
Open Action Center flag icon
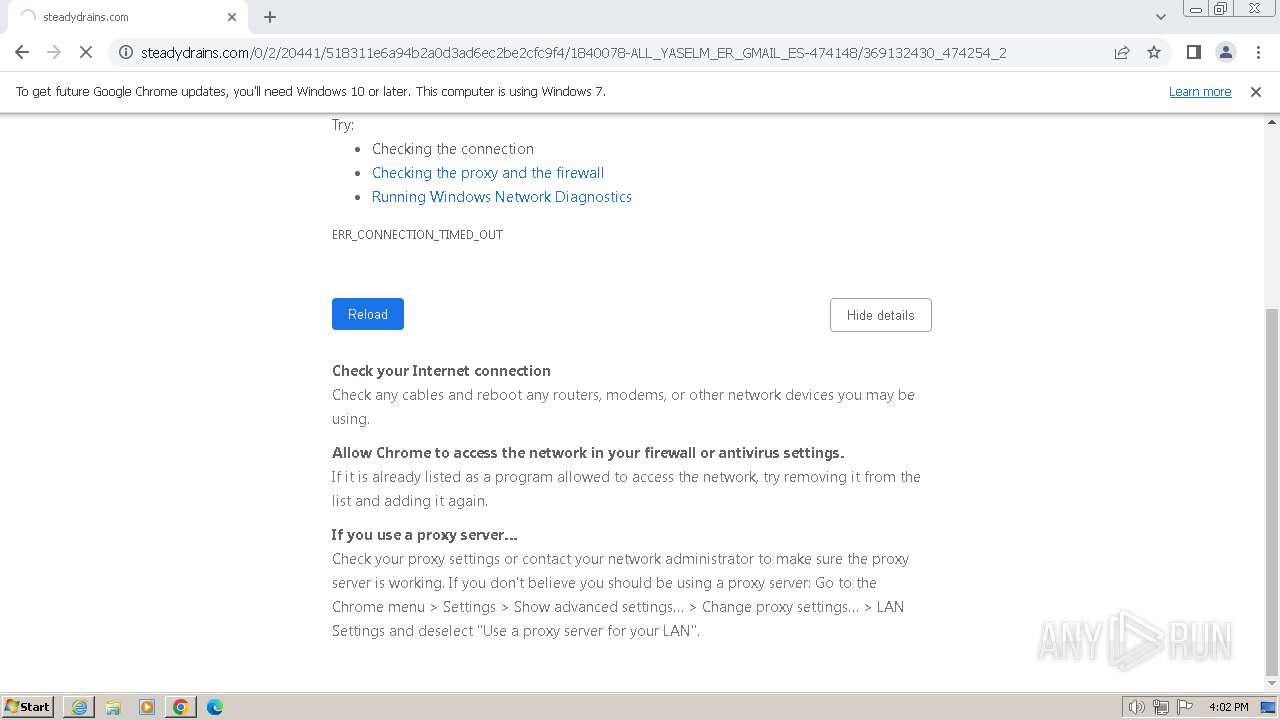1185,707
